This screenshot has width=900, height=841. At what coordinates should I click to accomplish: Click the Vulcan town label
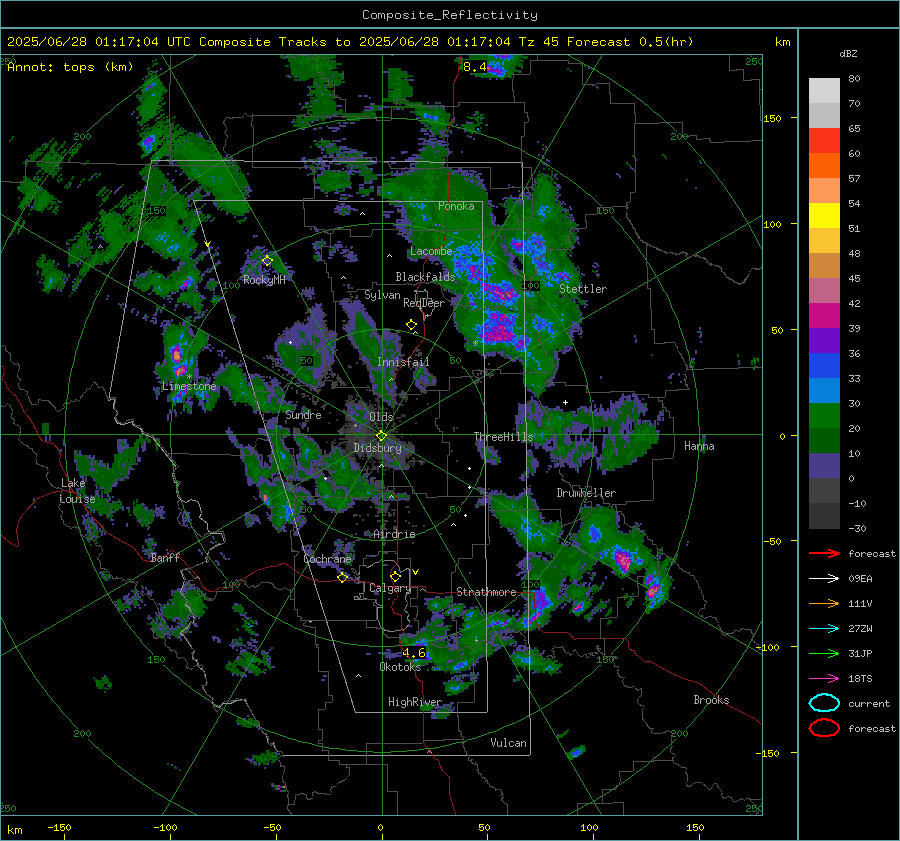(x=508, y=743)
